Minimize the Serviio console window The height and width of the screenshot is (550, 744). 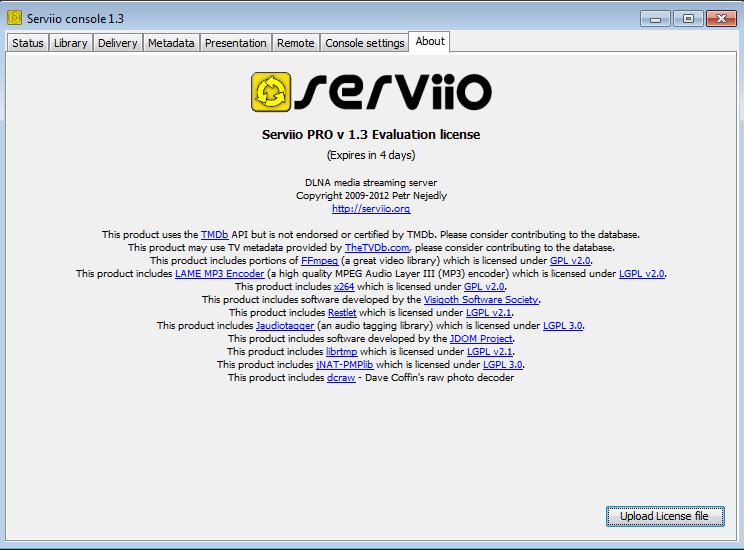point(655,19)
